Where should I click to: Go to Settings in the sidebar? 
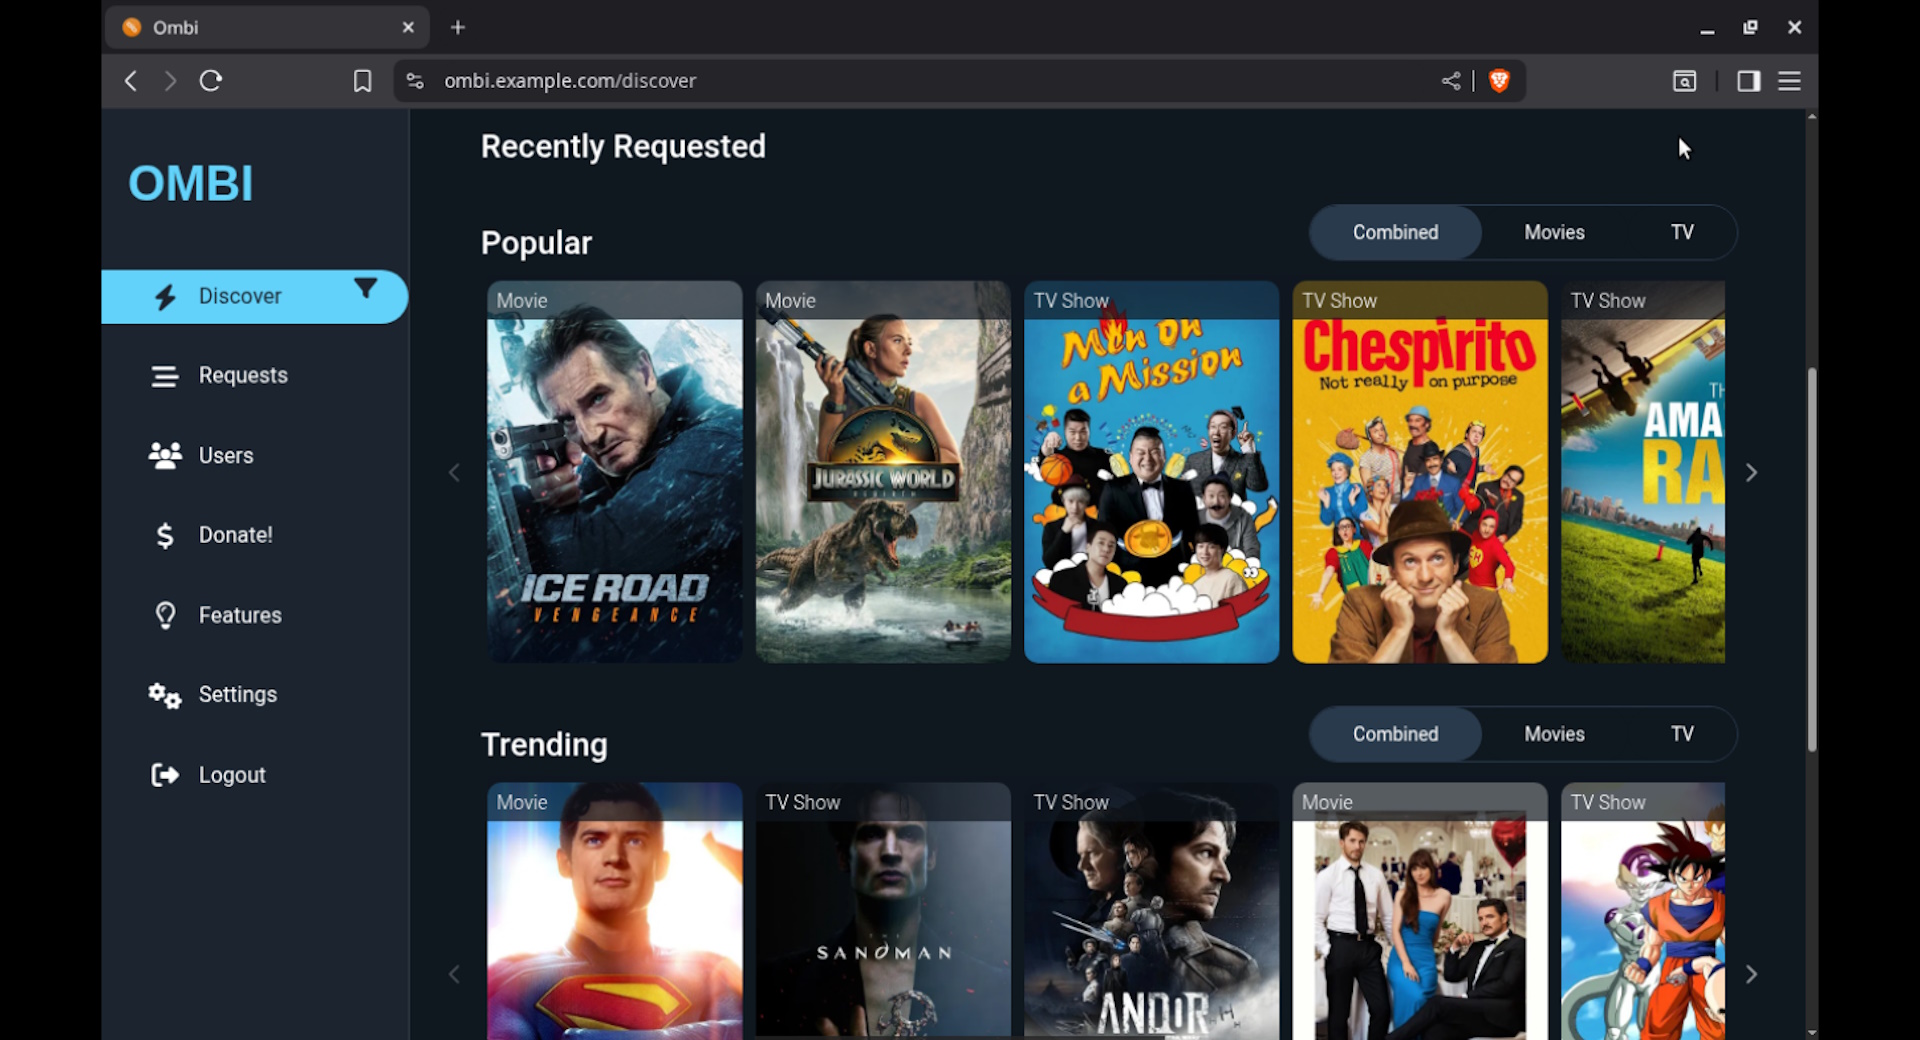pos(237,695)
